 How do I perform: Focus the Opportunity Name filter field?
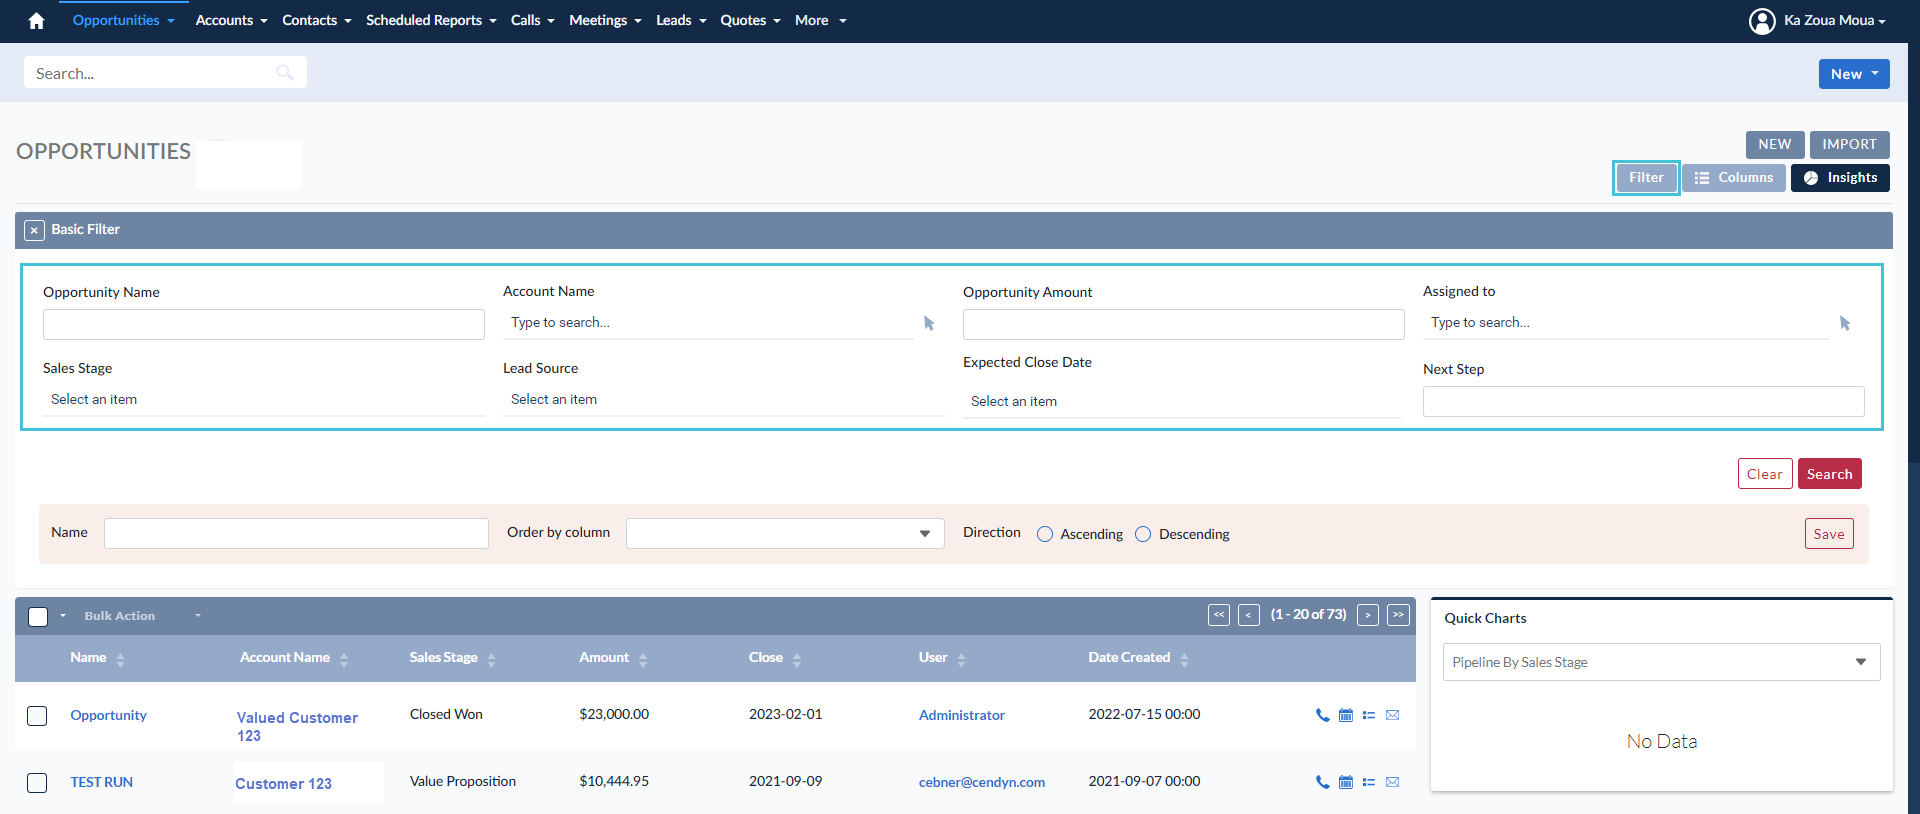(264, 324)
